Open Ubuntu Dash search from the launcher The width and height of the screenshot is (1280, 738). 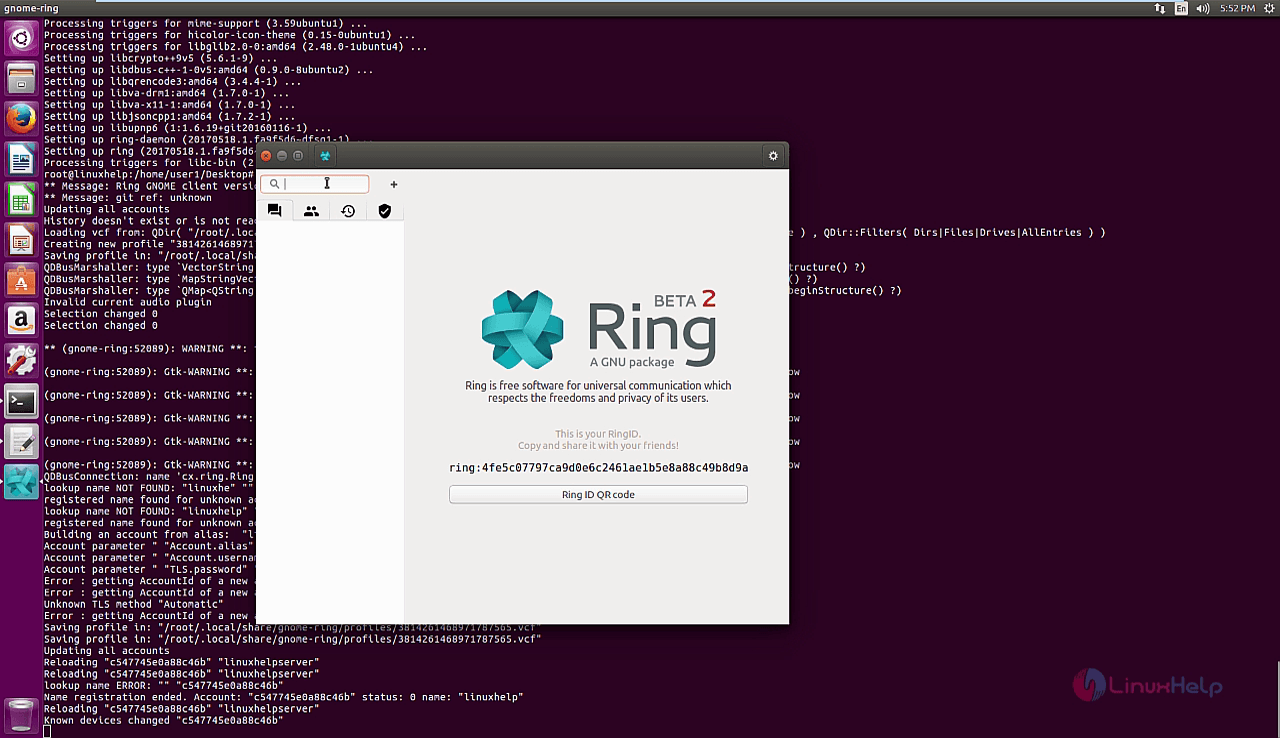22,40
